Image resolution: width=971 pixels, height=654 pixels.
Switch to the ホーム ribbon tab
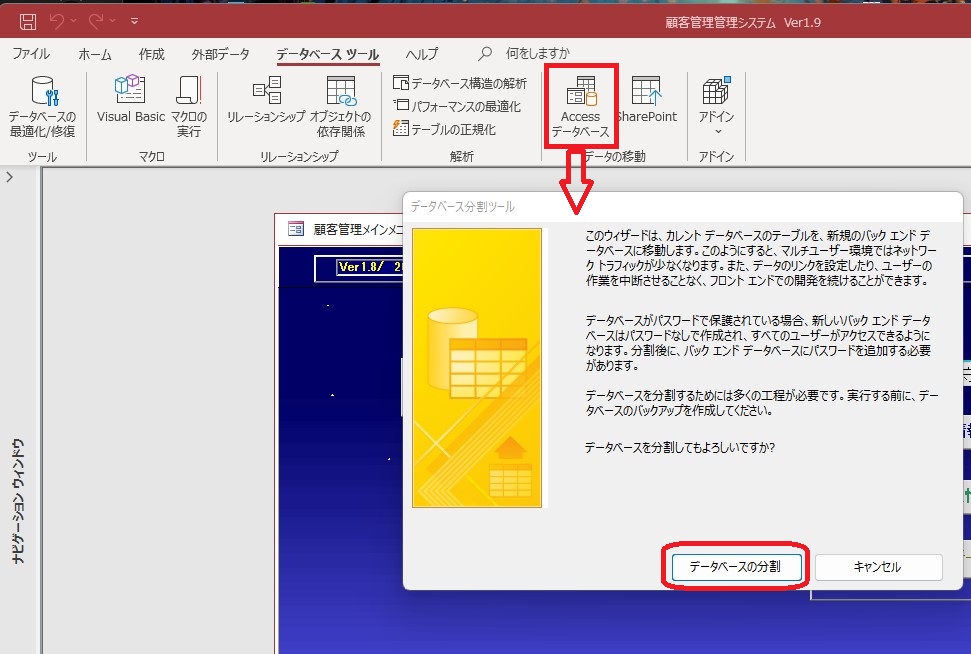tap(95, 54)
